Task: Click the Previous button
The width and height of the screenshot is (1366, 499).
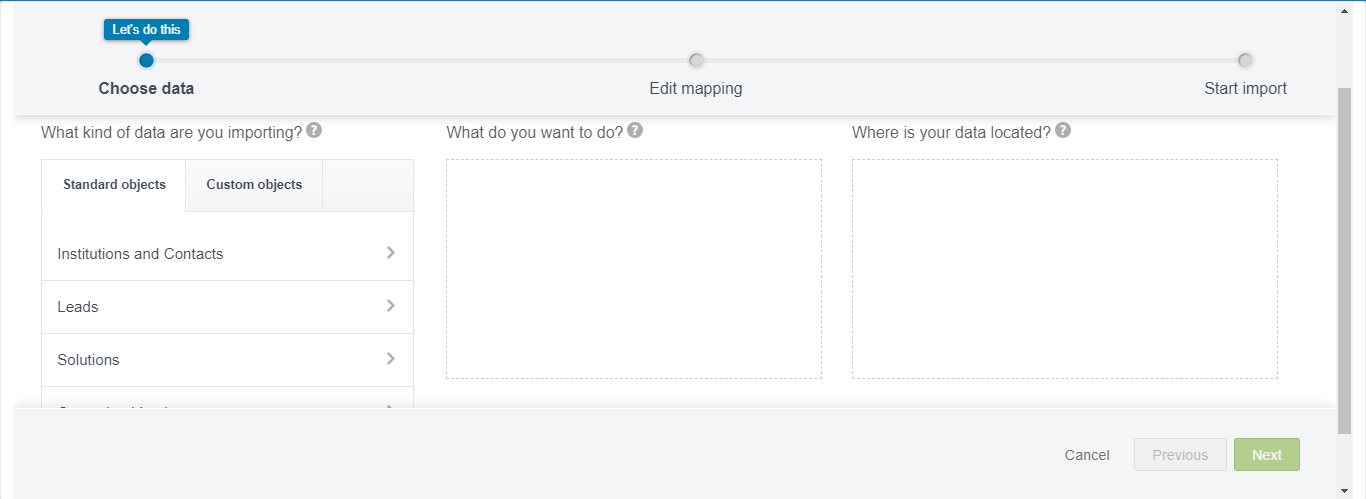Action: (1179, 455)
